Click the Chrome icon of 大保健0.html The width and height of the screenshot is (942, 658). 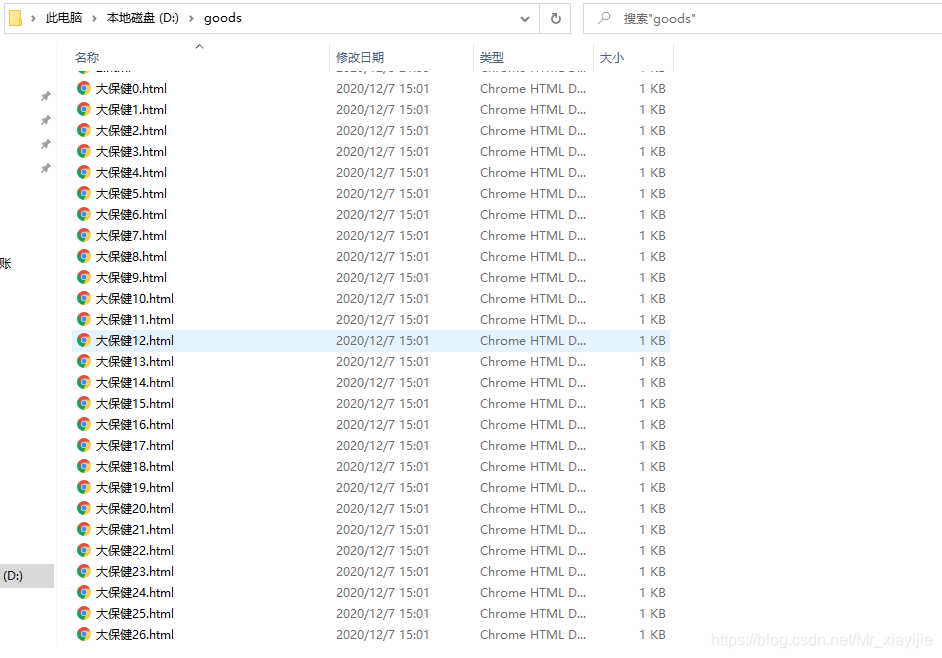(x=84, y=88)
